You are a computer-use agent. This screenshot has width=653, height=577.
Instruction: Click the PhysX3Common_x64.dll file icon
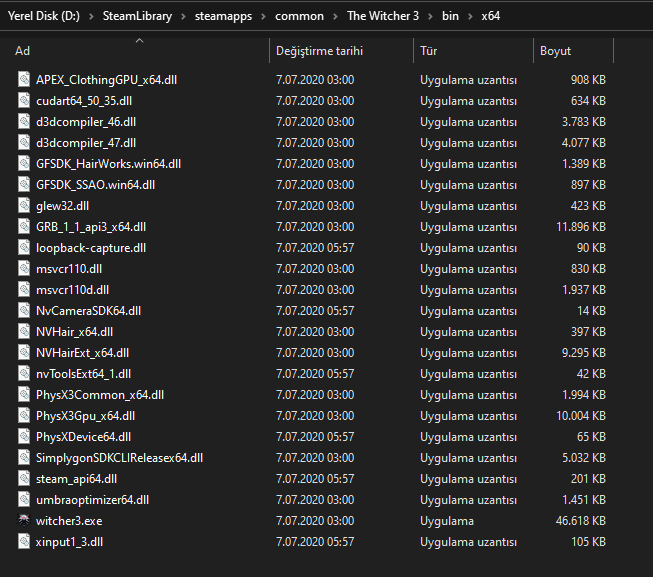click(x=24, y=394)
